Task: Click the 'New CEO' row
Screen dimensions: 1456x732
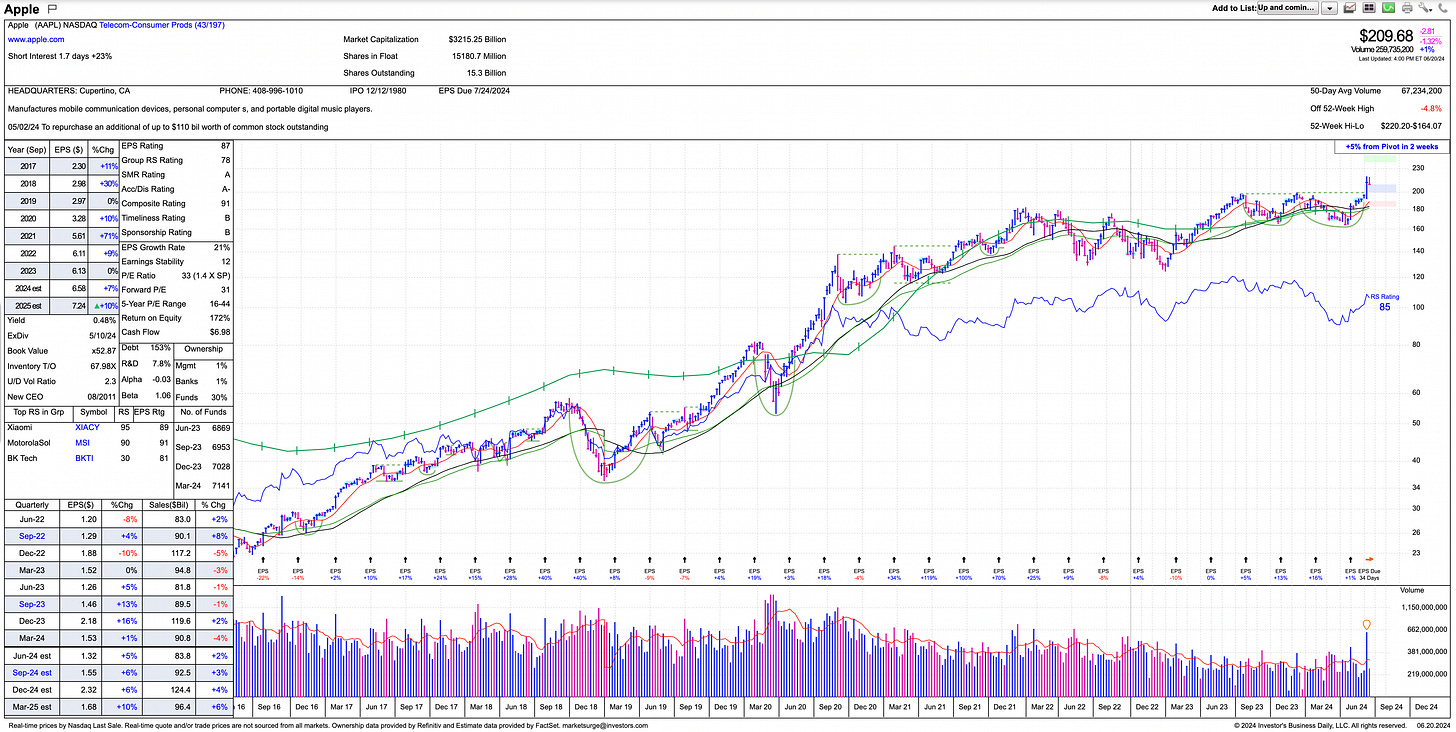Action: 62,397
